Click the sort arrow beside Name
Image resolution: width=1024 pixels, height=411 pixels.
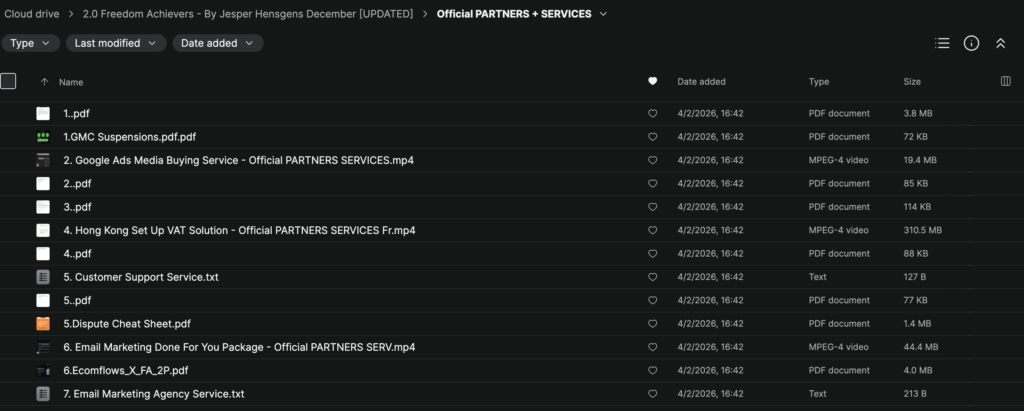coord(44,82)
